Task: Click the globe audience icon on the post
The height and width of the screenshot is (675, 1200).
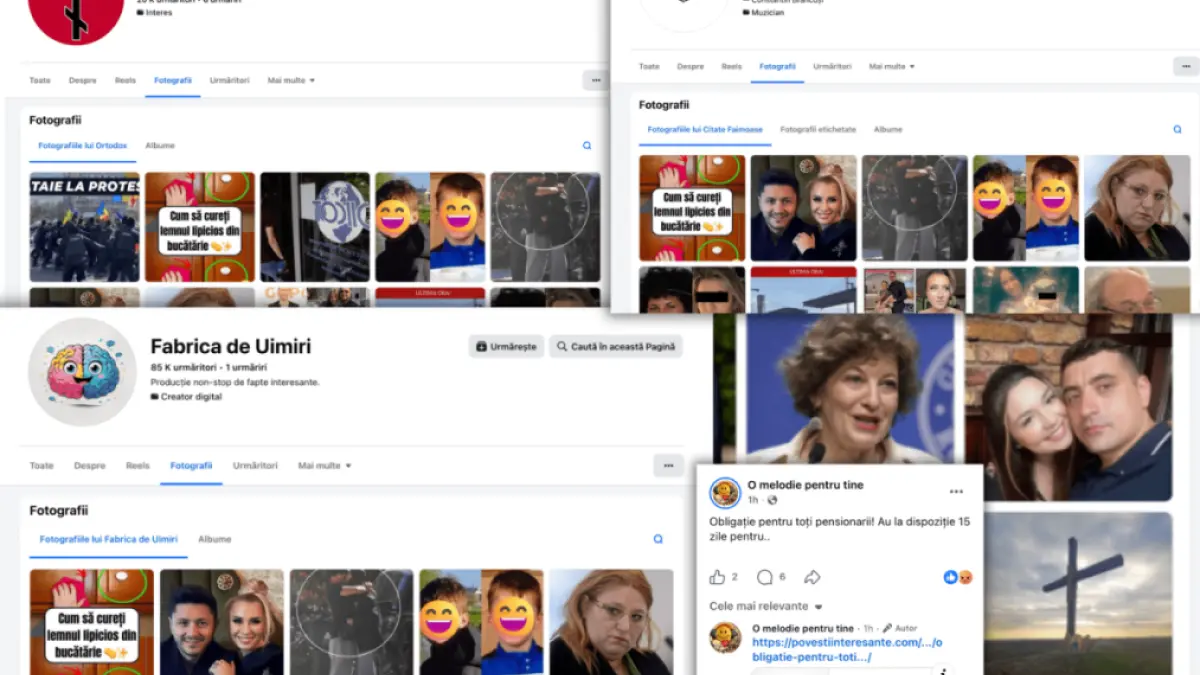Action: (x=772, y=500)
